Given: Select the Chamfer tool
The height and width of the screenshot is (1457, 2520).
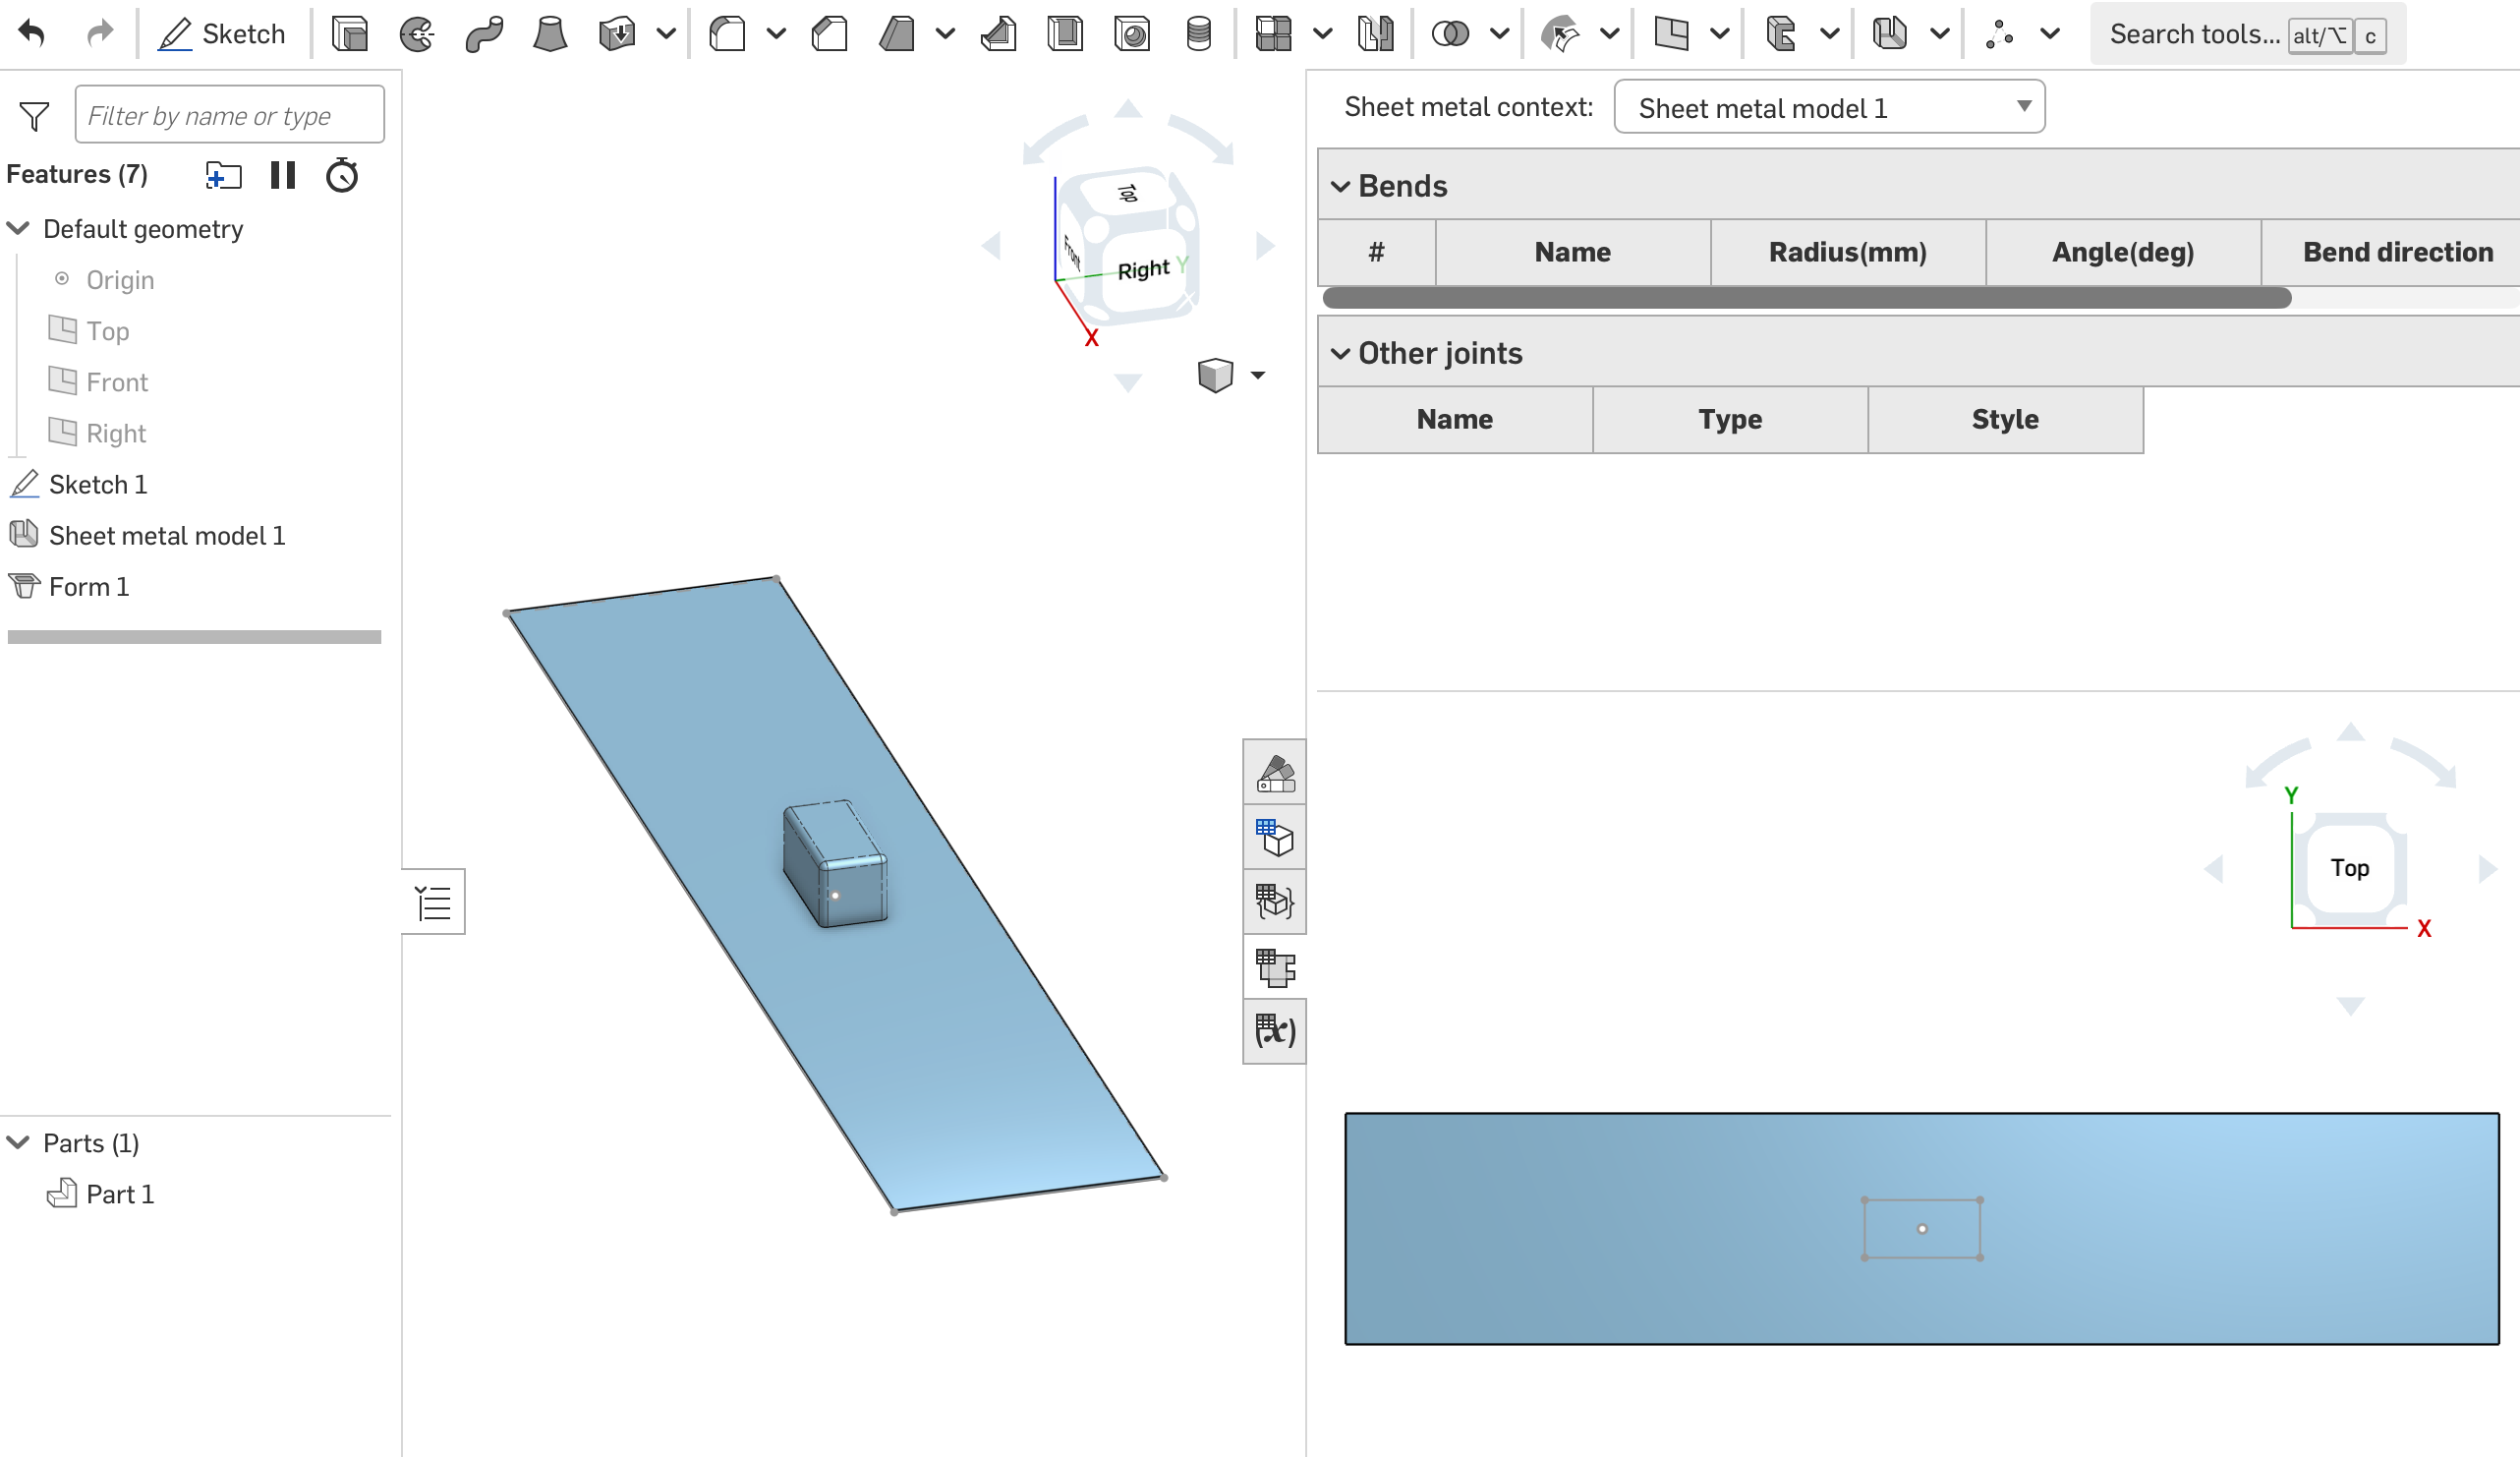Looking at the screenshot, I should 829,34.
